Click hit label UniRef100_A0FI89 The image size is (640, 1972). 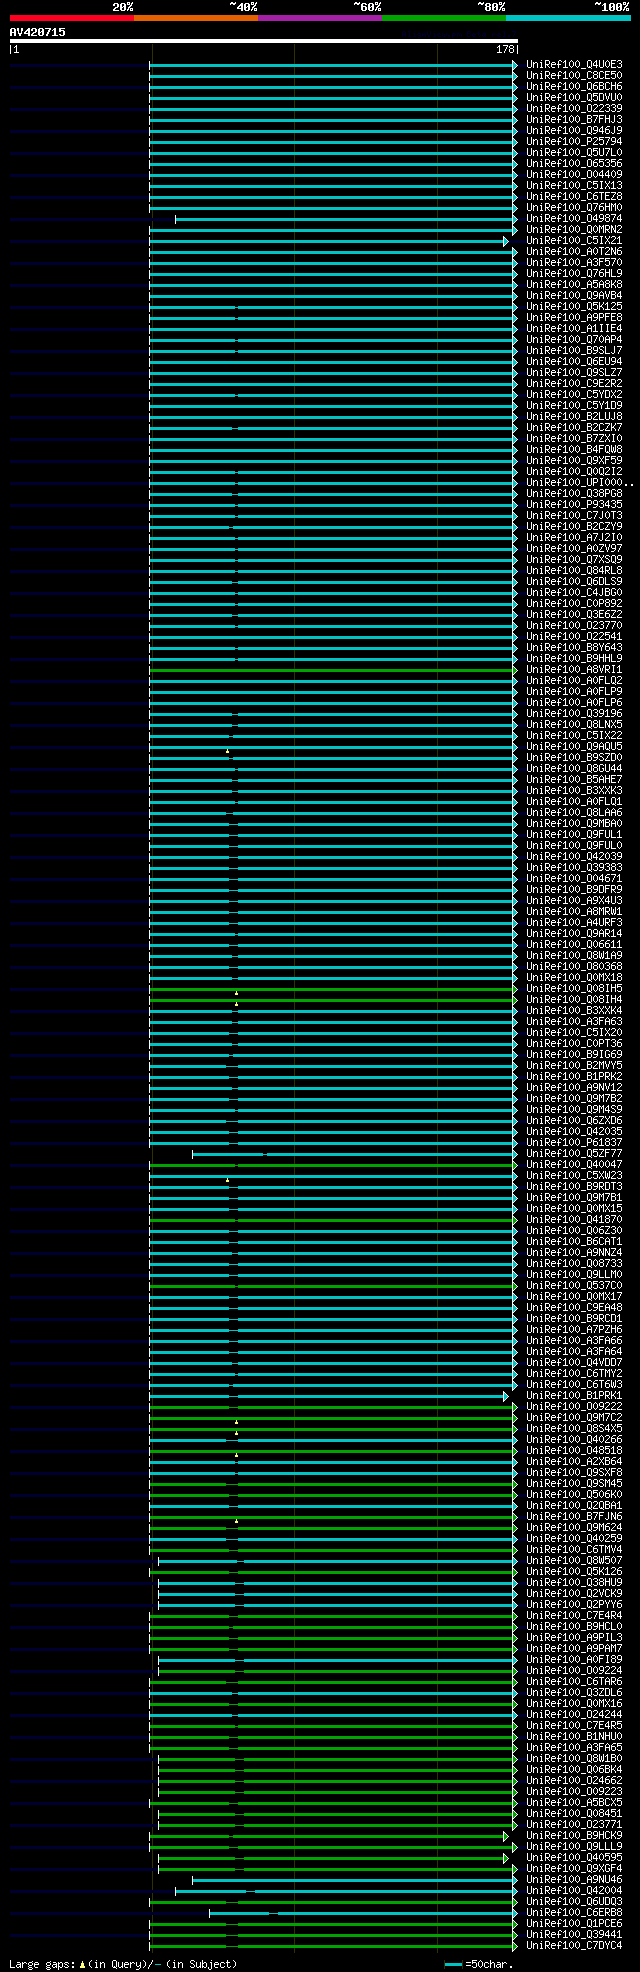click(x=574, y=1659)
